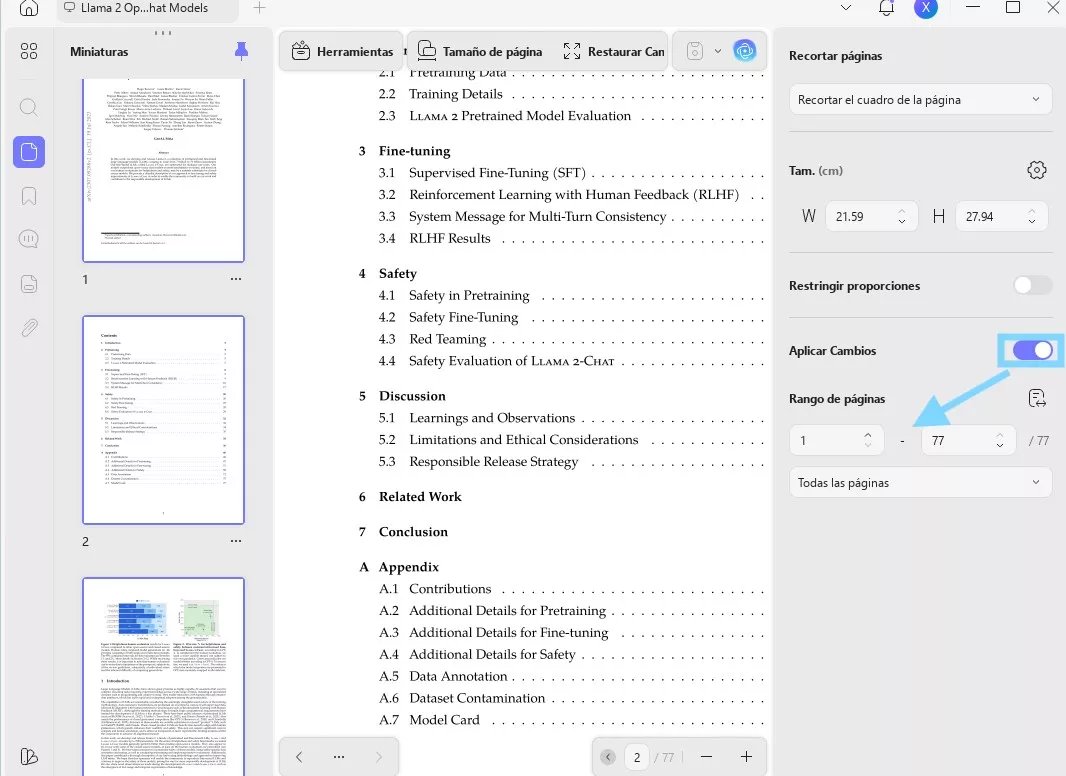
Task: Open the Herramientas menu
Action: [342, 51]
